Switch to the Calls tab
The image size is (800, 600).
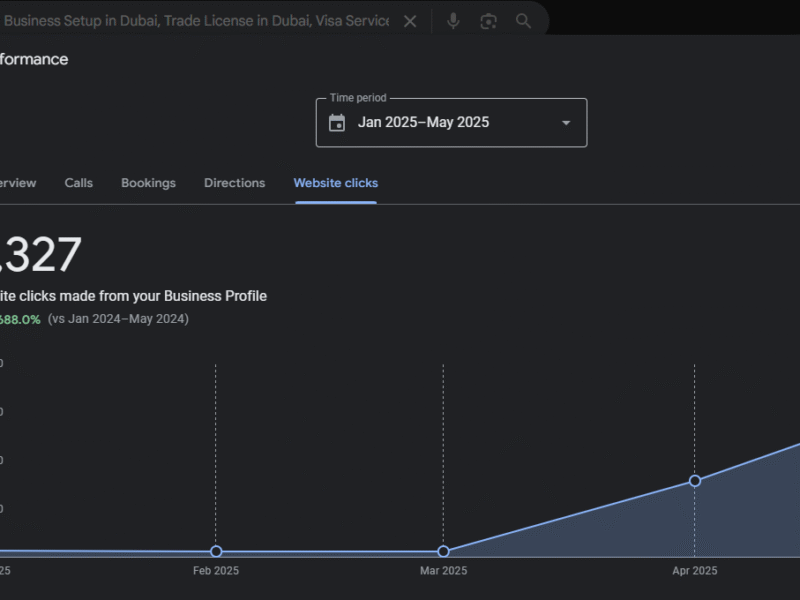click(x=79, y=183)
